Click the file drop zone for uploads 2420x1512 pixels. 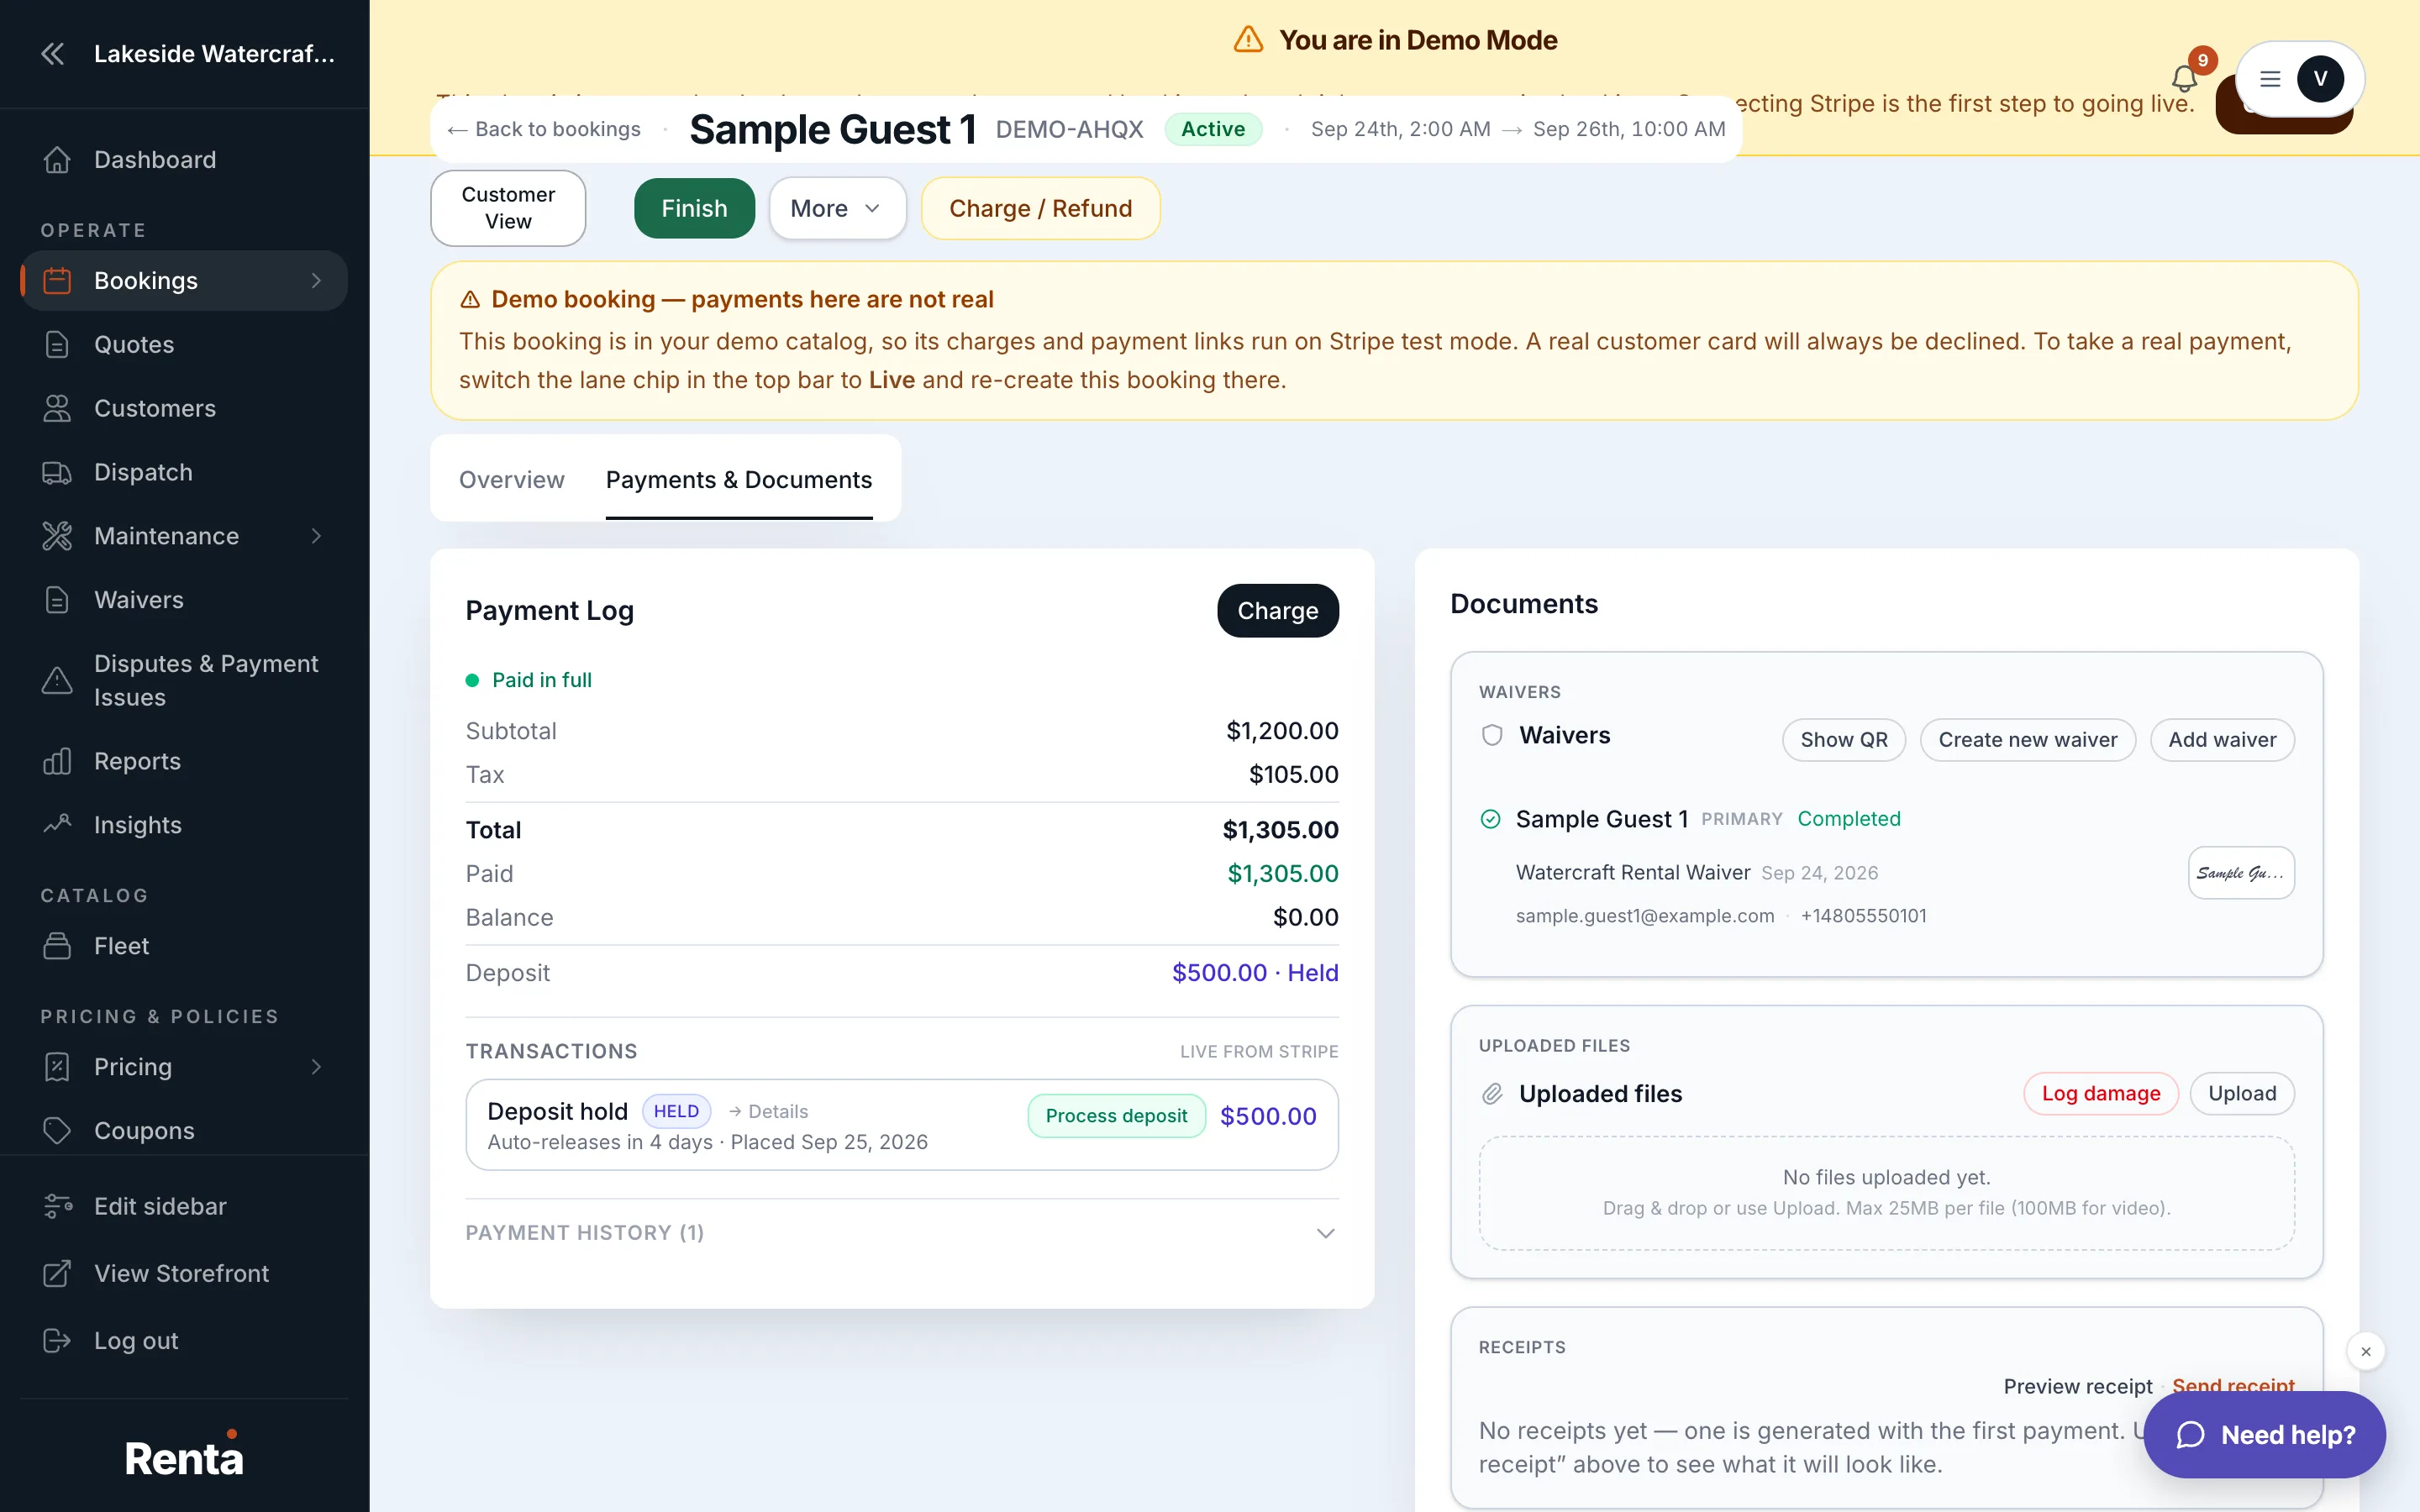[1886, 1192]
